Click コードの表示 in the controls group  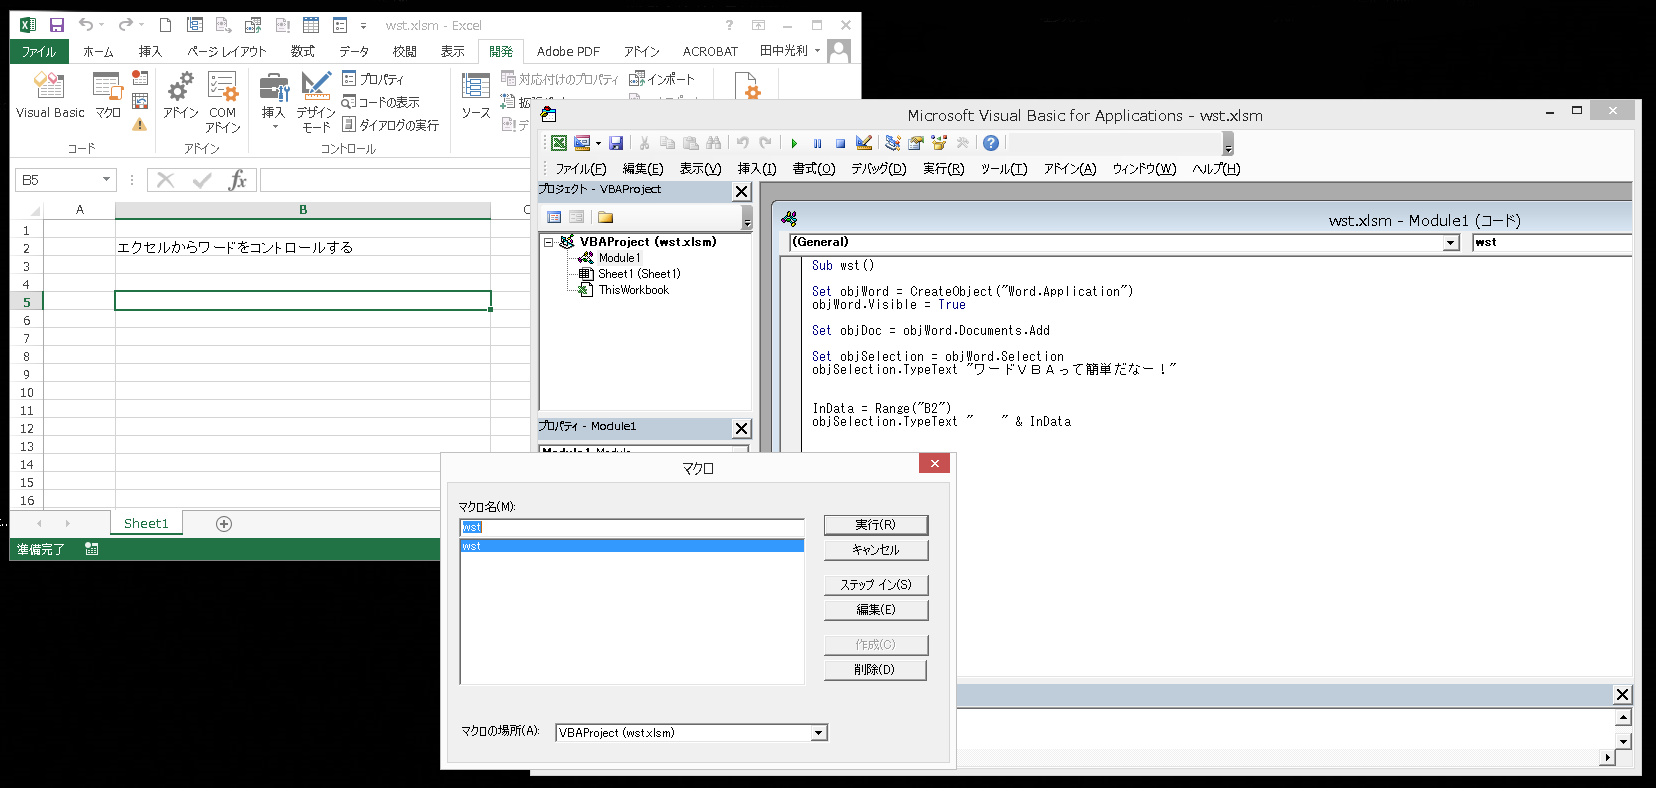point(381,102)
